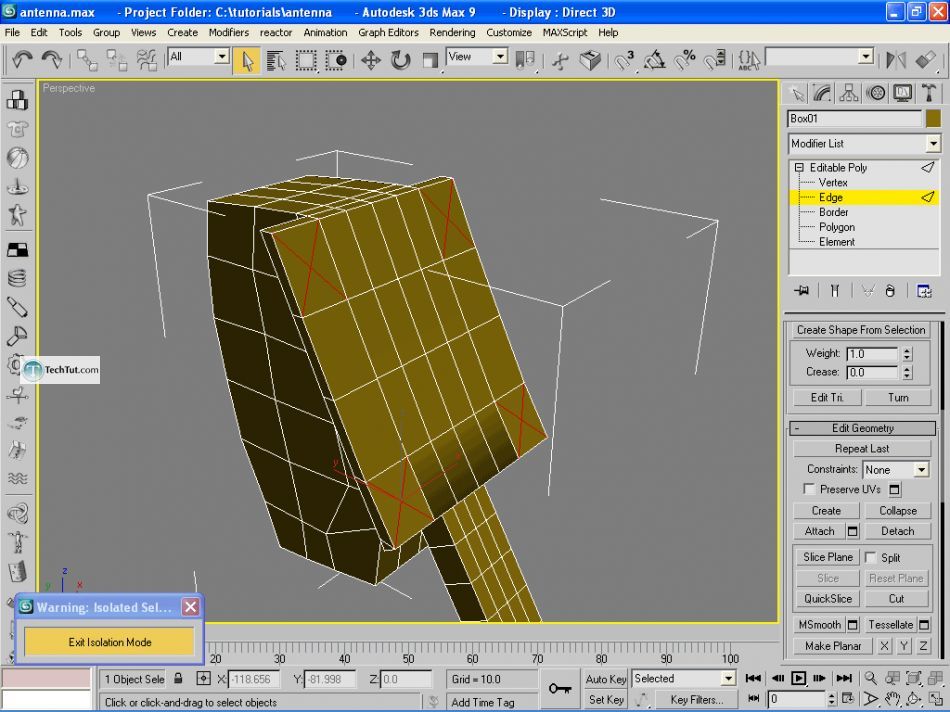This screenshot has width=950, height=712.
Task: Click the Play Animation button
Action: (798, 678)
